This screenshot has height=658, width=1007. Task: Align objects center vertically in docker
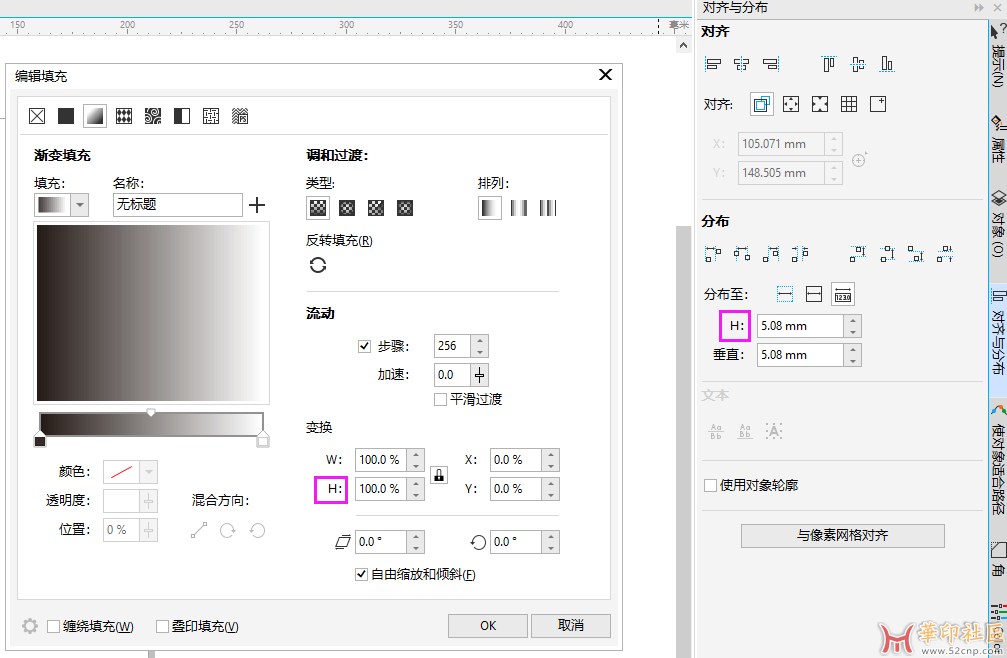pyautogui.click(x=858, y=64)
